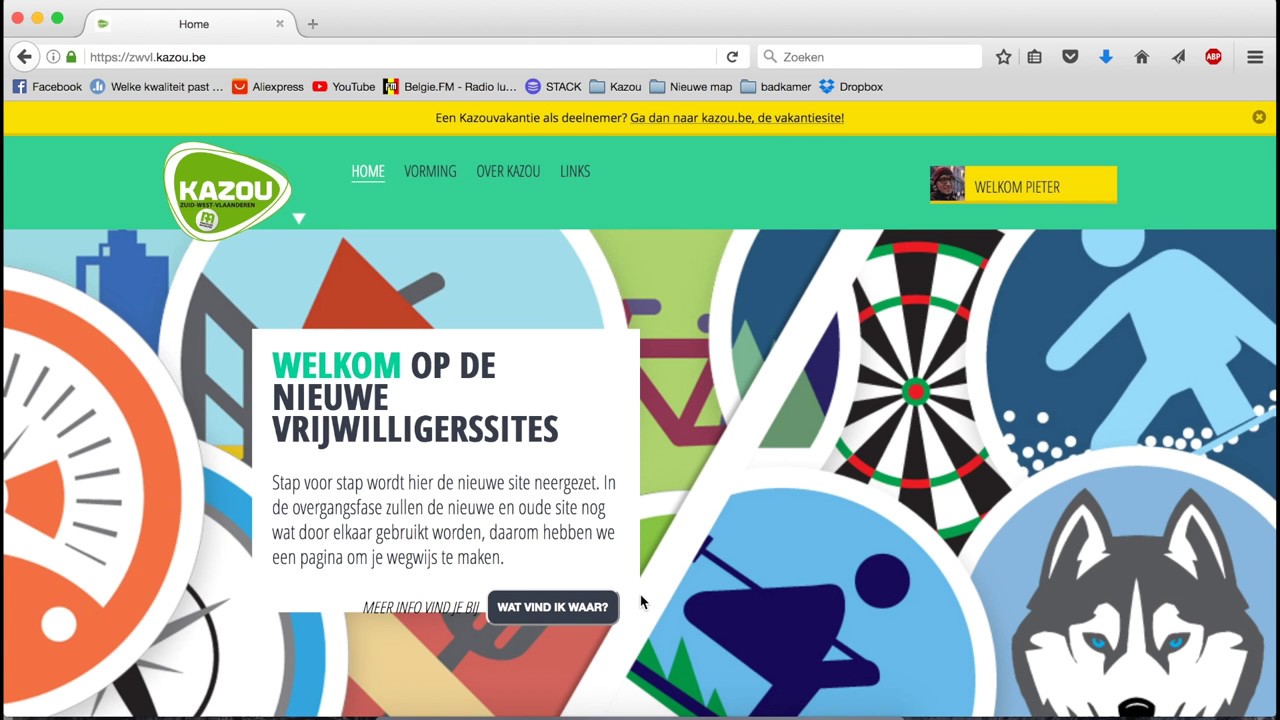Screen dimensions: 1280x720
Task: Open the Welkom Pieter user menu
Action: pos(1023,185)
